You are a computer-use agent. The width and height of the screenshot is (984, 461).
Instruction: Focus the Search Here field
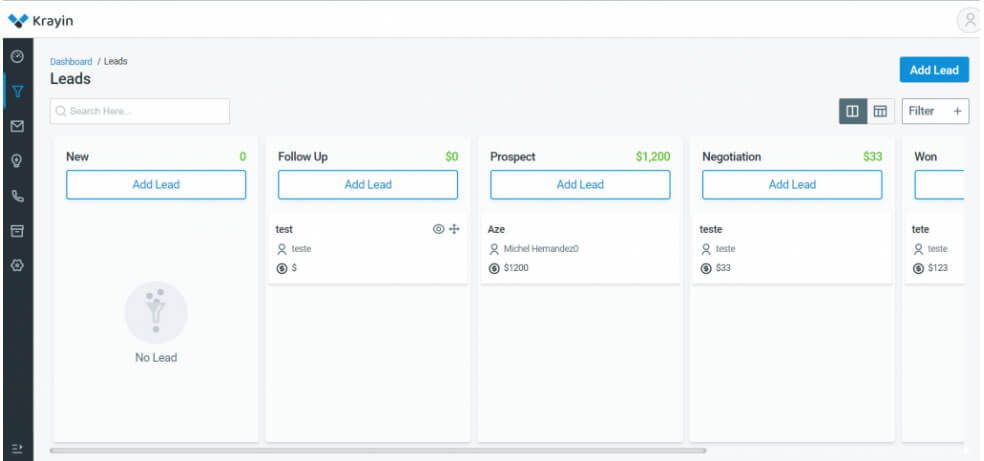[x=140, y=111]
